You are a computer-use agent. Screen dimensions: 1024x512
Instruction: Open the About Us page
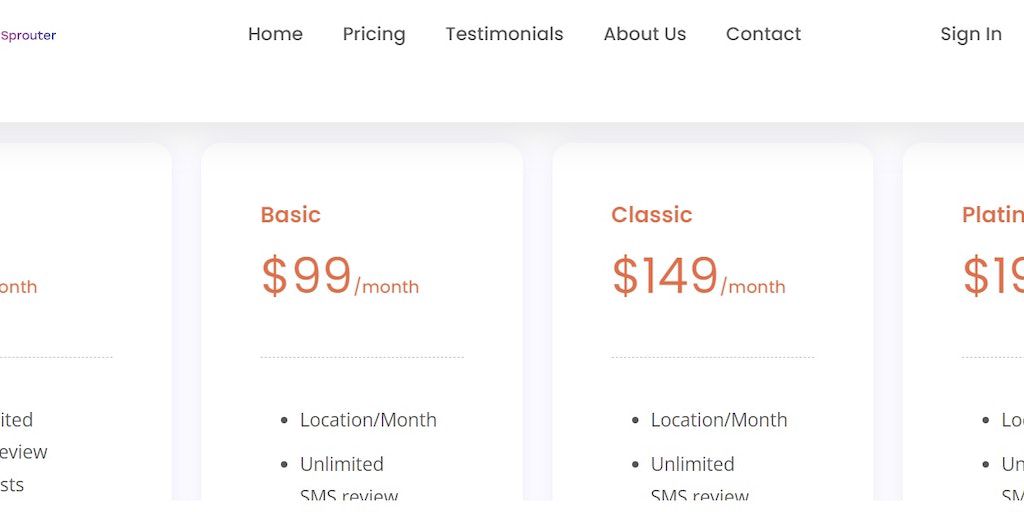tap(645, 34)
